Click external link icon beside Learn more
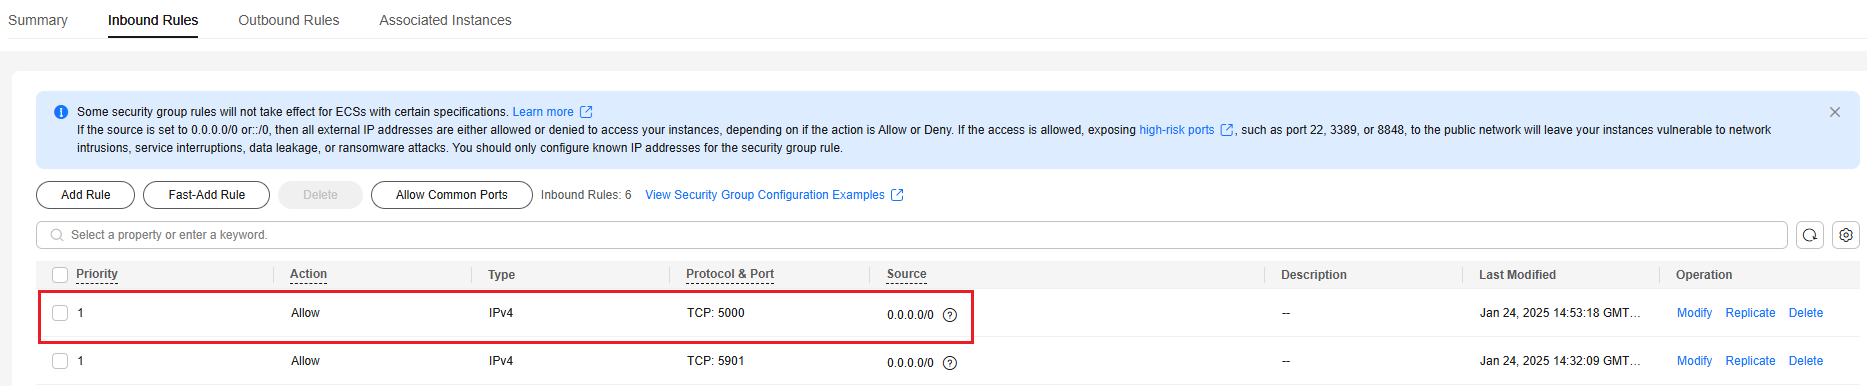The height and width of the screenshot is (386, 1867). pos(587,112)
